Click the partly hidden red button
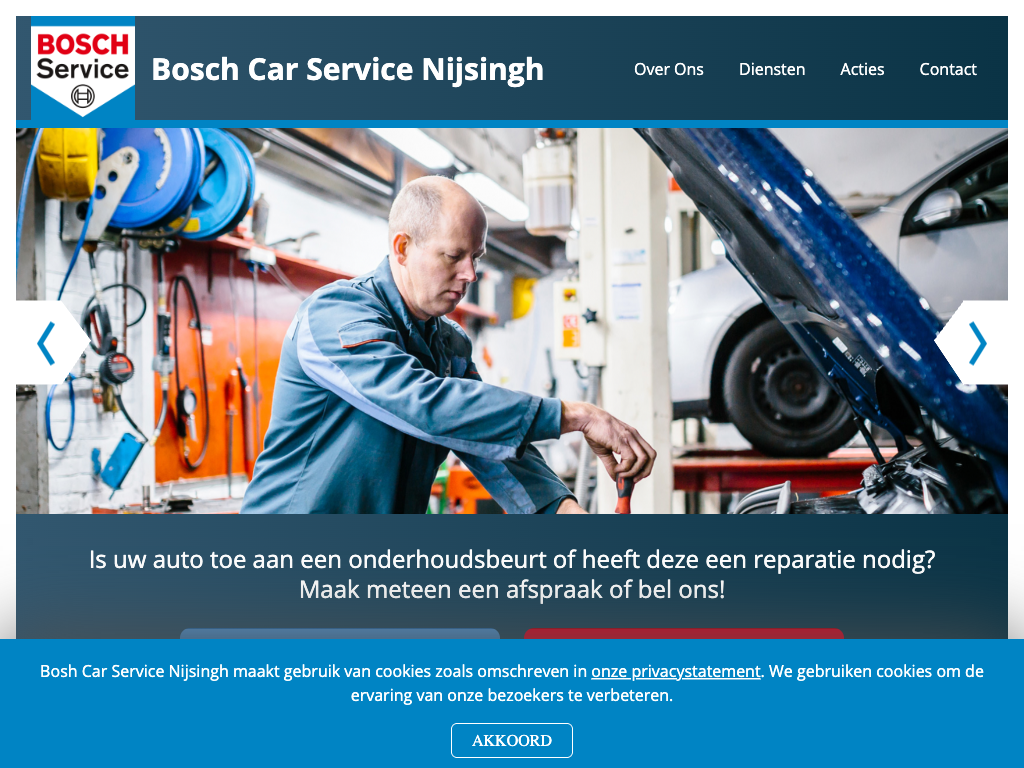The height and width of the screenshot is (768, 1024). 684,634
